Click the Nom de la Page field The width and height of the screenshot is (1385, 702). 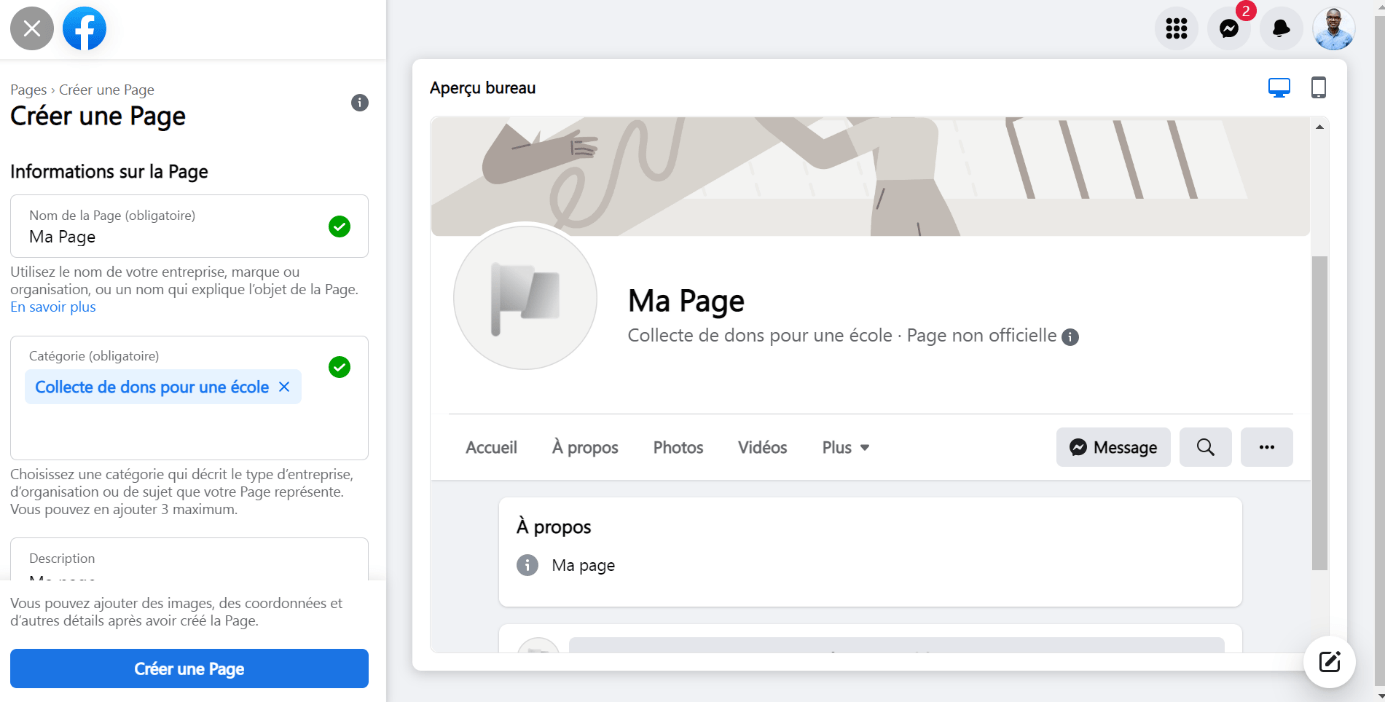pos(170,237)
